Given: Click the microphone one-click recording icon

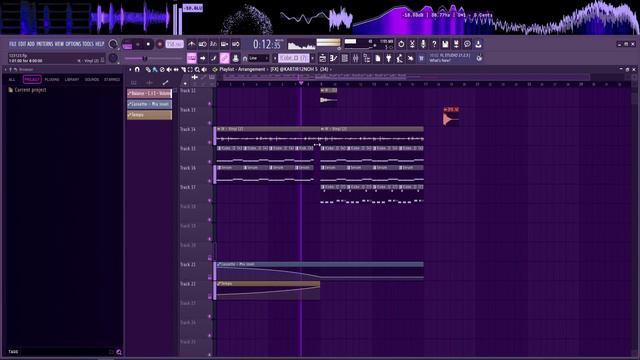Looking at the screenshot, I should pos(423,44).
